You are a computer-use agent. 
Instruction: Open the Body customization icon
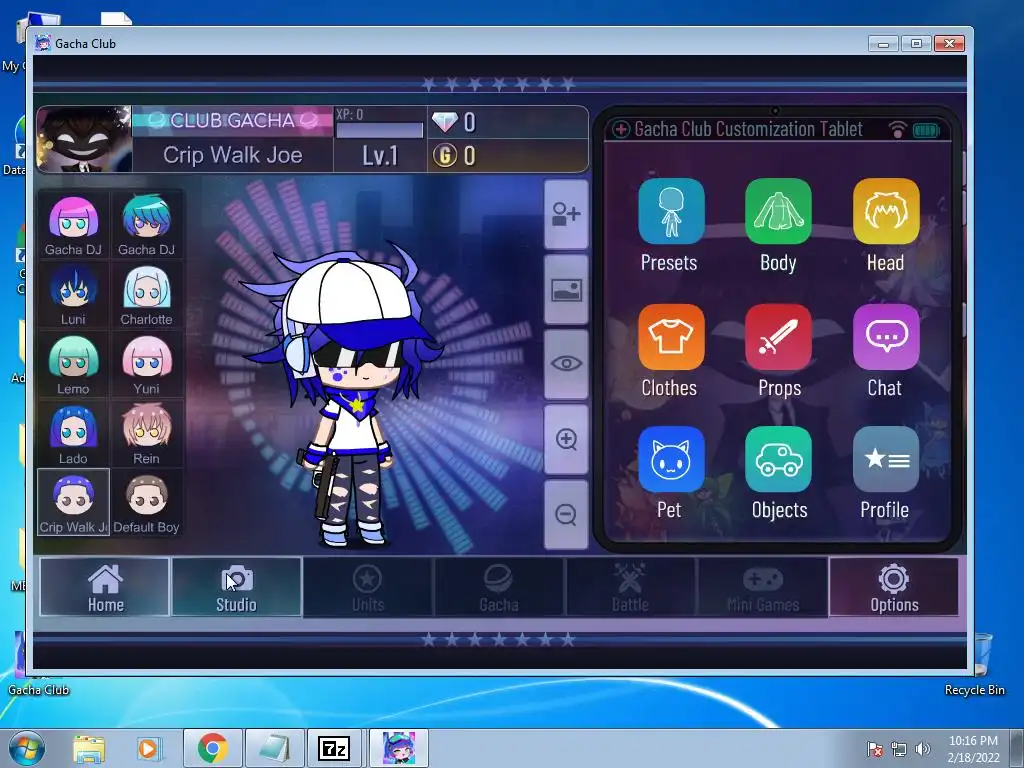click(778, 211)
